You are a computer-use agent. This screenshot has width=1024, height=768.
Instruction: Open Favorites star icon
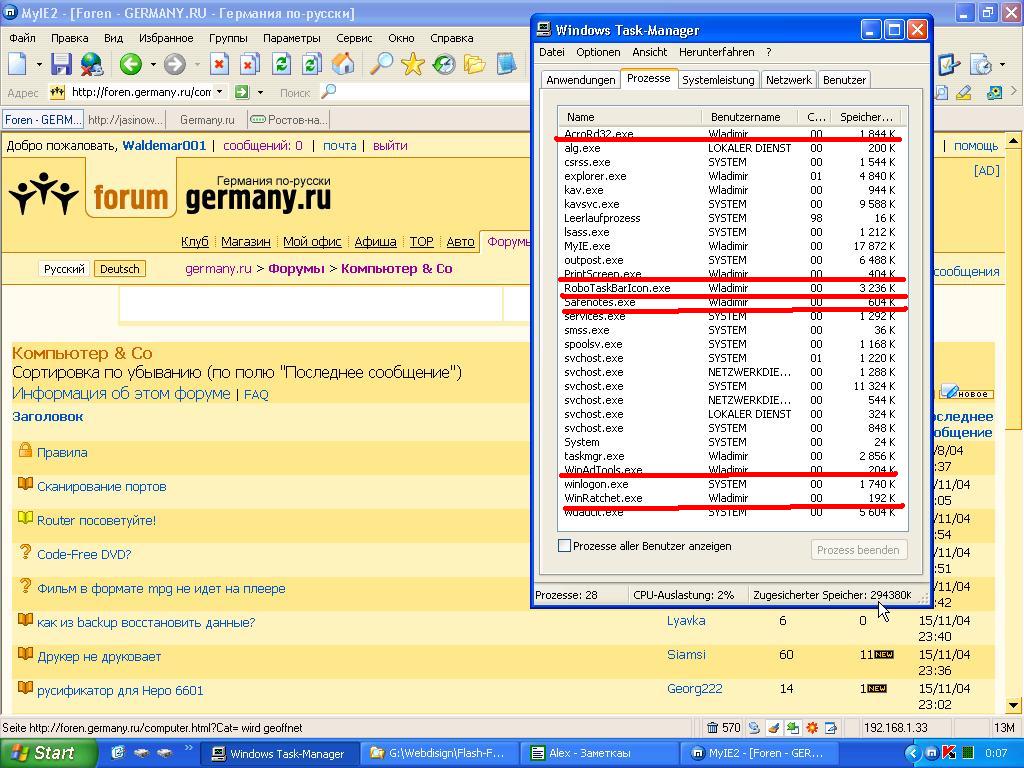pyautogui.click(x=413, y=64)
